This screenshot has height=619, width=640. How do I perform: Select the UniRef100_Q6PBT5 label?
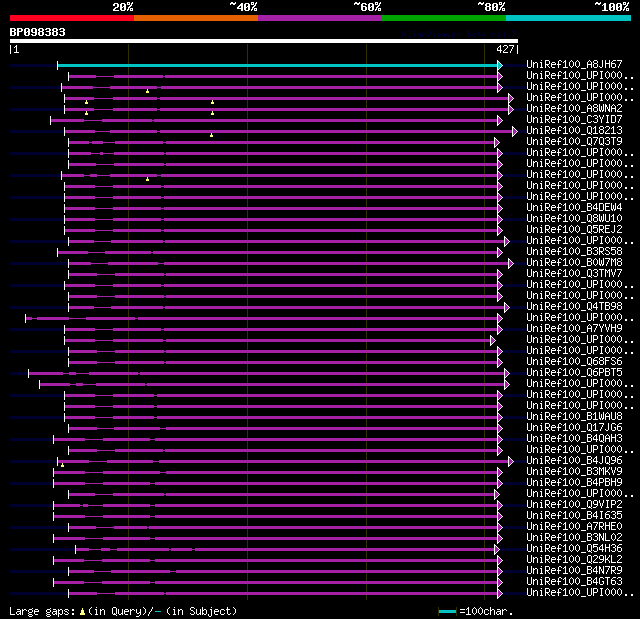point(574,373)
